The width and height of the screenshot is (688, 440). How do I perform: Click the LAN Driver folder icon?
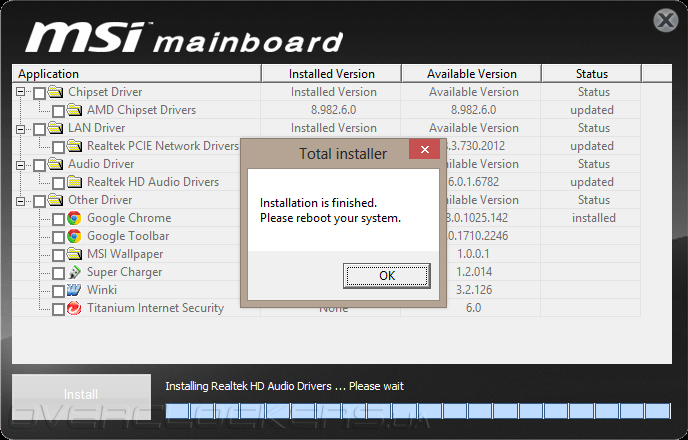point(55,128)
